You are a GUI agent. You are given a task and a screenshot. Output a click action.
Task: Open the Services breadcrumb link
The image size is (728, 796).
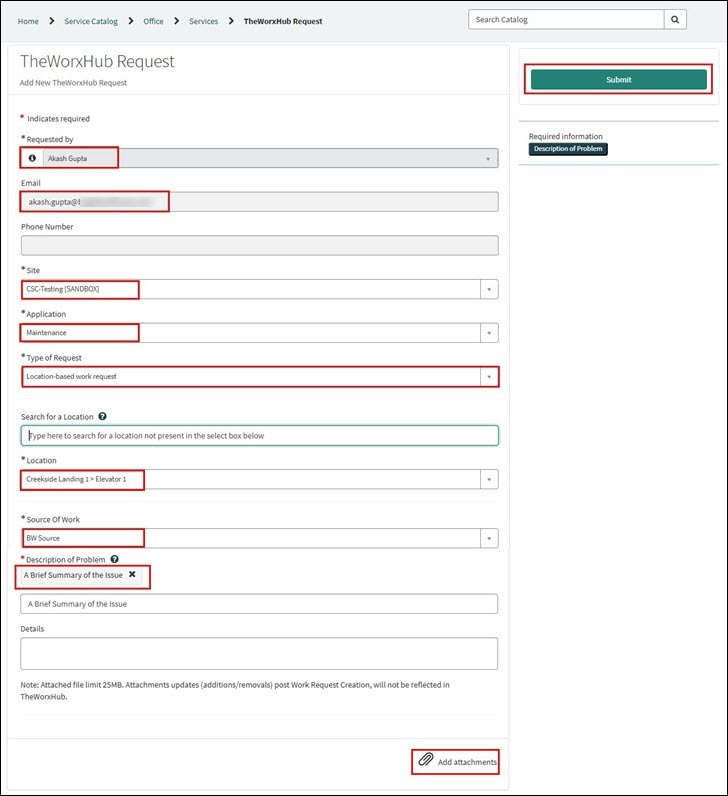204,21
